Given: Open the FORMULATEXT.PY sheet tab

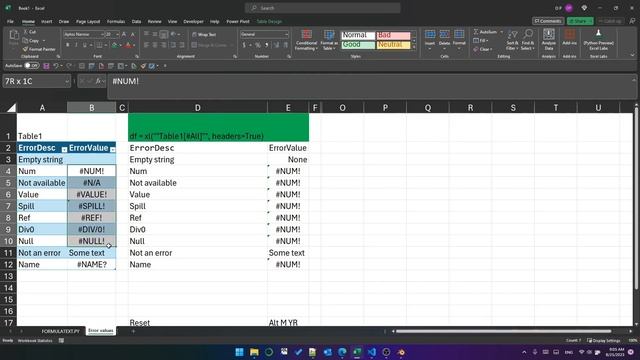Looking at the screenshot, I should click(60, 331).
